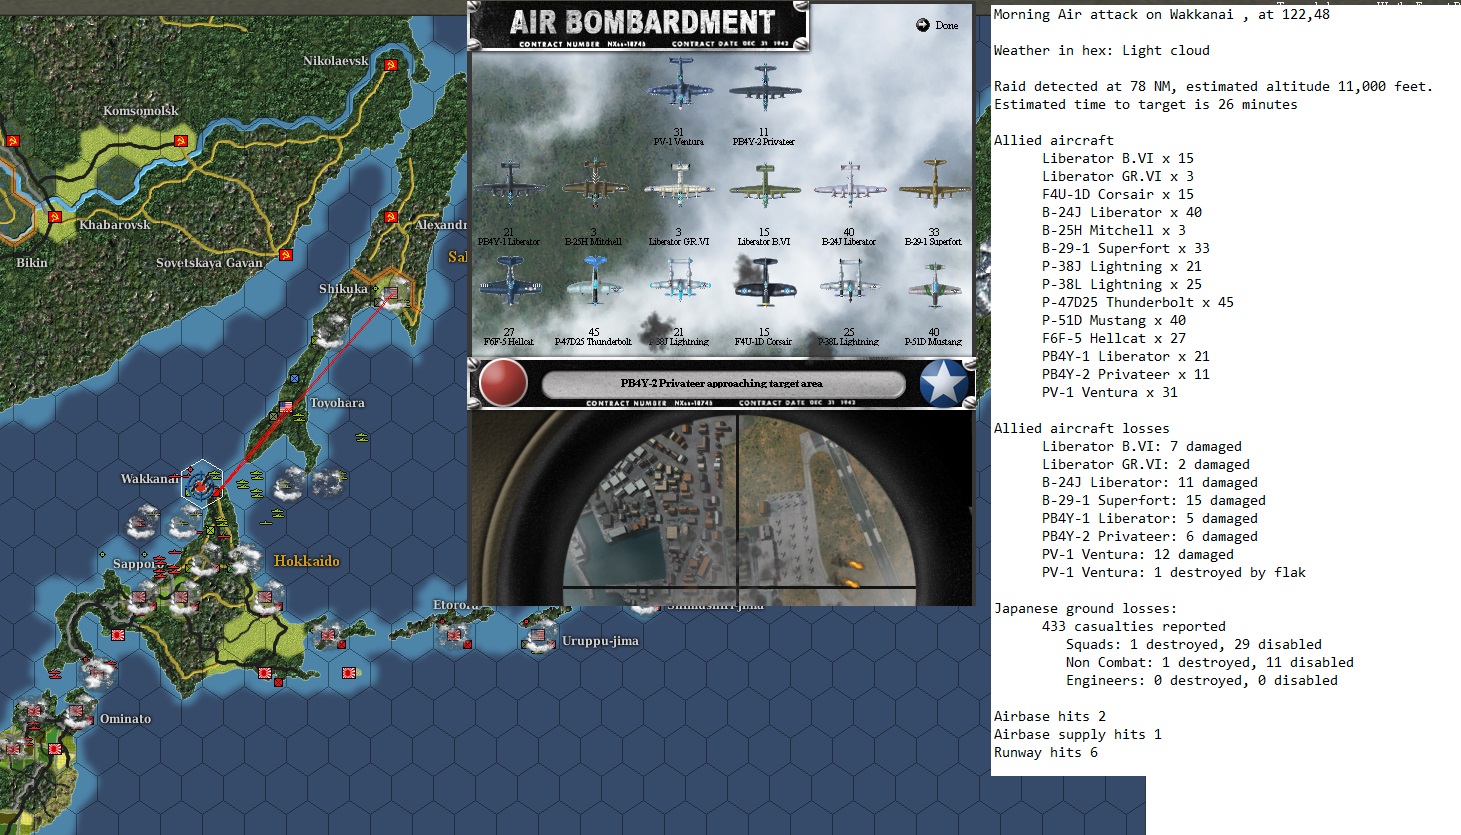Click the Toyohara map label
This screenshot has height=835, width=1461.
337,403
